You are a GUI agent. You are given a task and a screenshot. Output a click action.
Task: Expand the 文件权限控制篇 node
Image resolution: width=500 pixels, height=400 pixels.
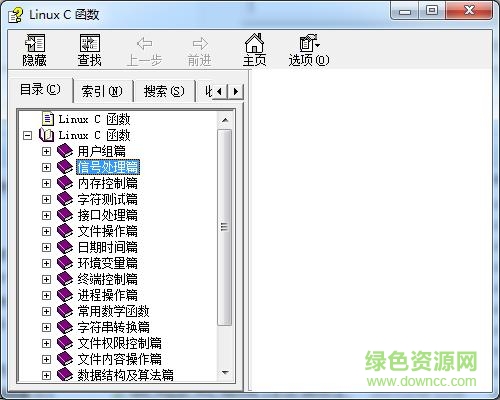click(46, 343)
